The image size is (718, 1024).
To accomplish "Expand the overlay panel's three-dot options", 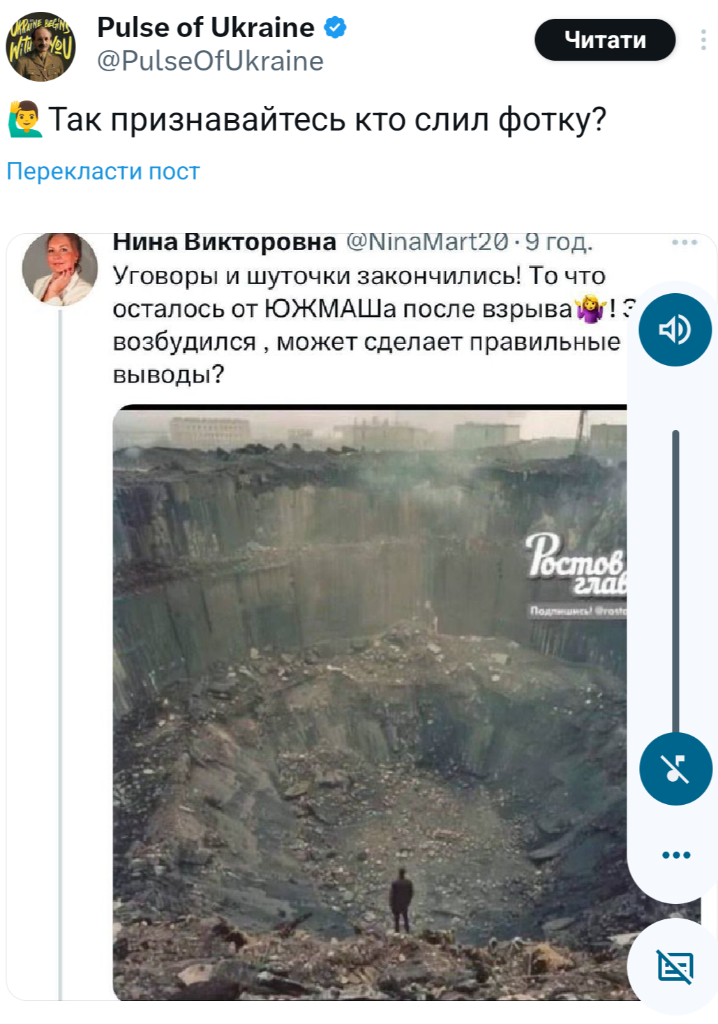I will click(676, 855).
